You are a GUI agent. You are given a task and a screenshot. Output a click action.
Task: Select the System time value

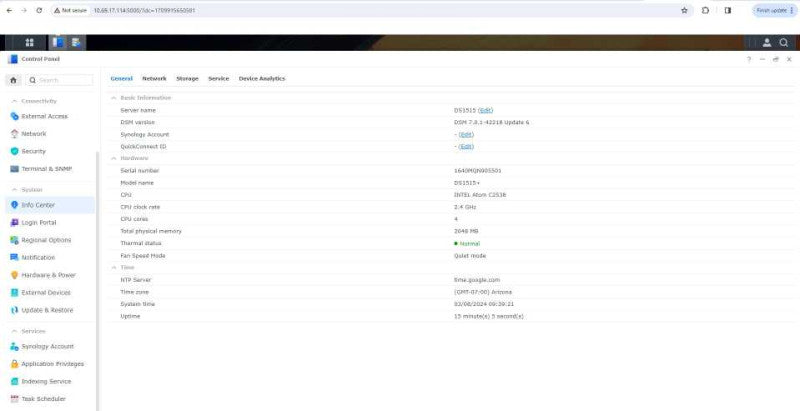484,304
